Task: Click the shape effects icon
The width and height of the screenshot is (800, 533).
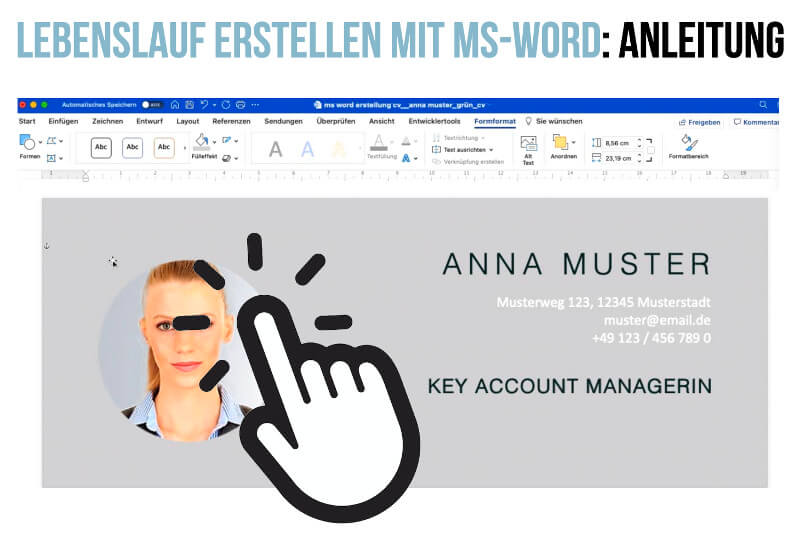Action: click(227, 158)
